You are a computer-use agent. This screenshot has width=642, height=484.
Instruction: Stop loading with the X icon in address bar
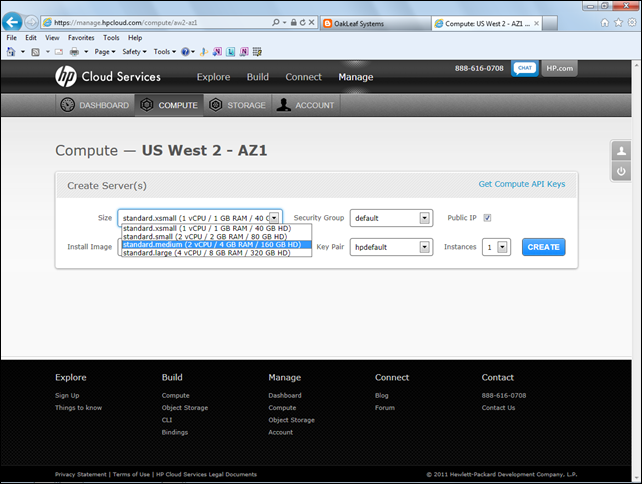tap(311, 22)
